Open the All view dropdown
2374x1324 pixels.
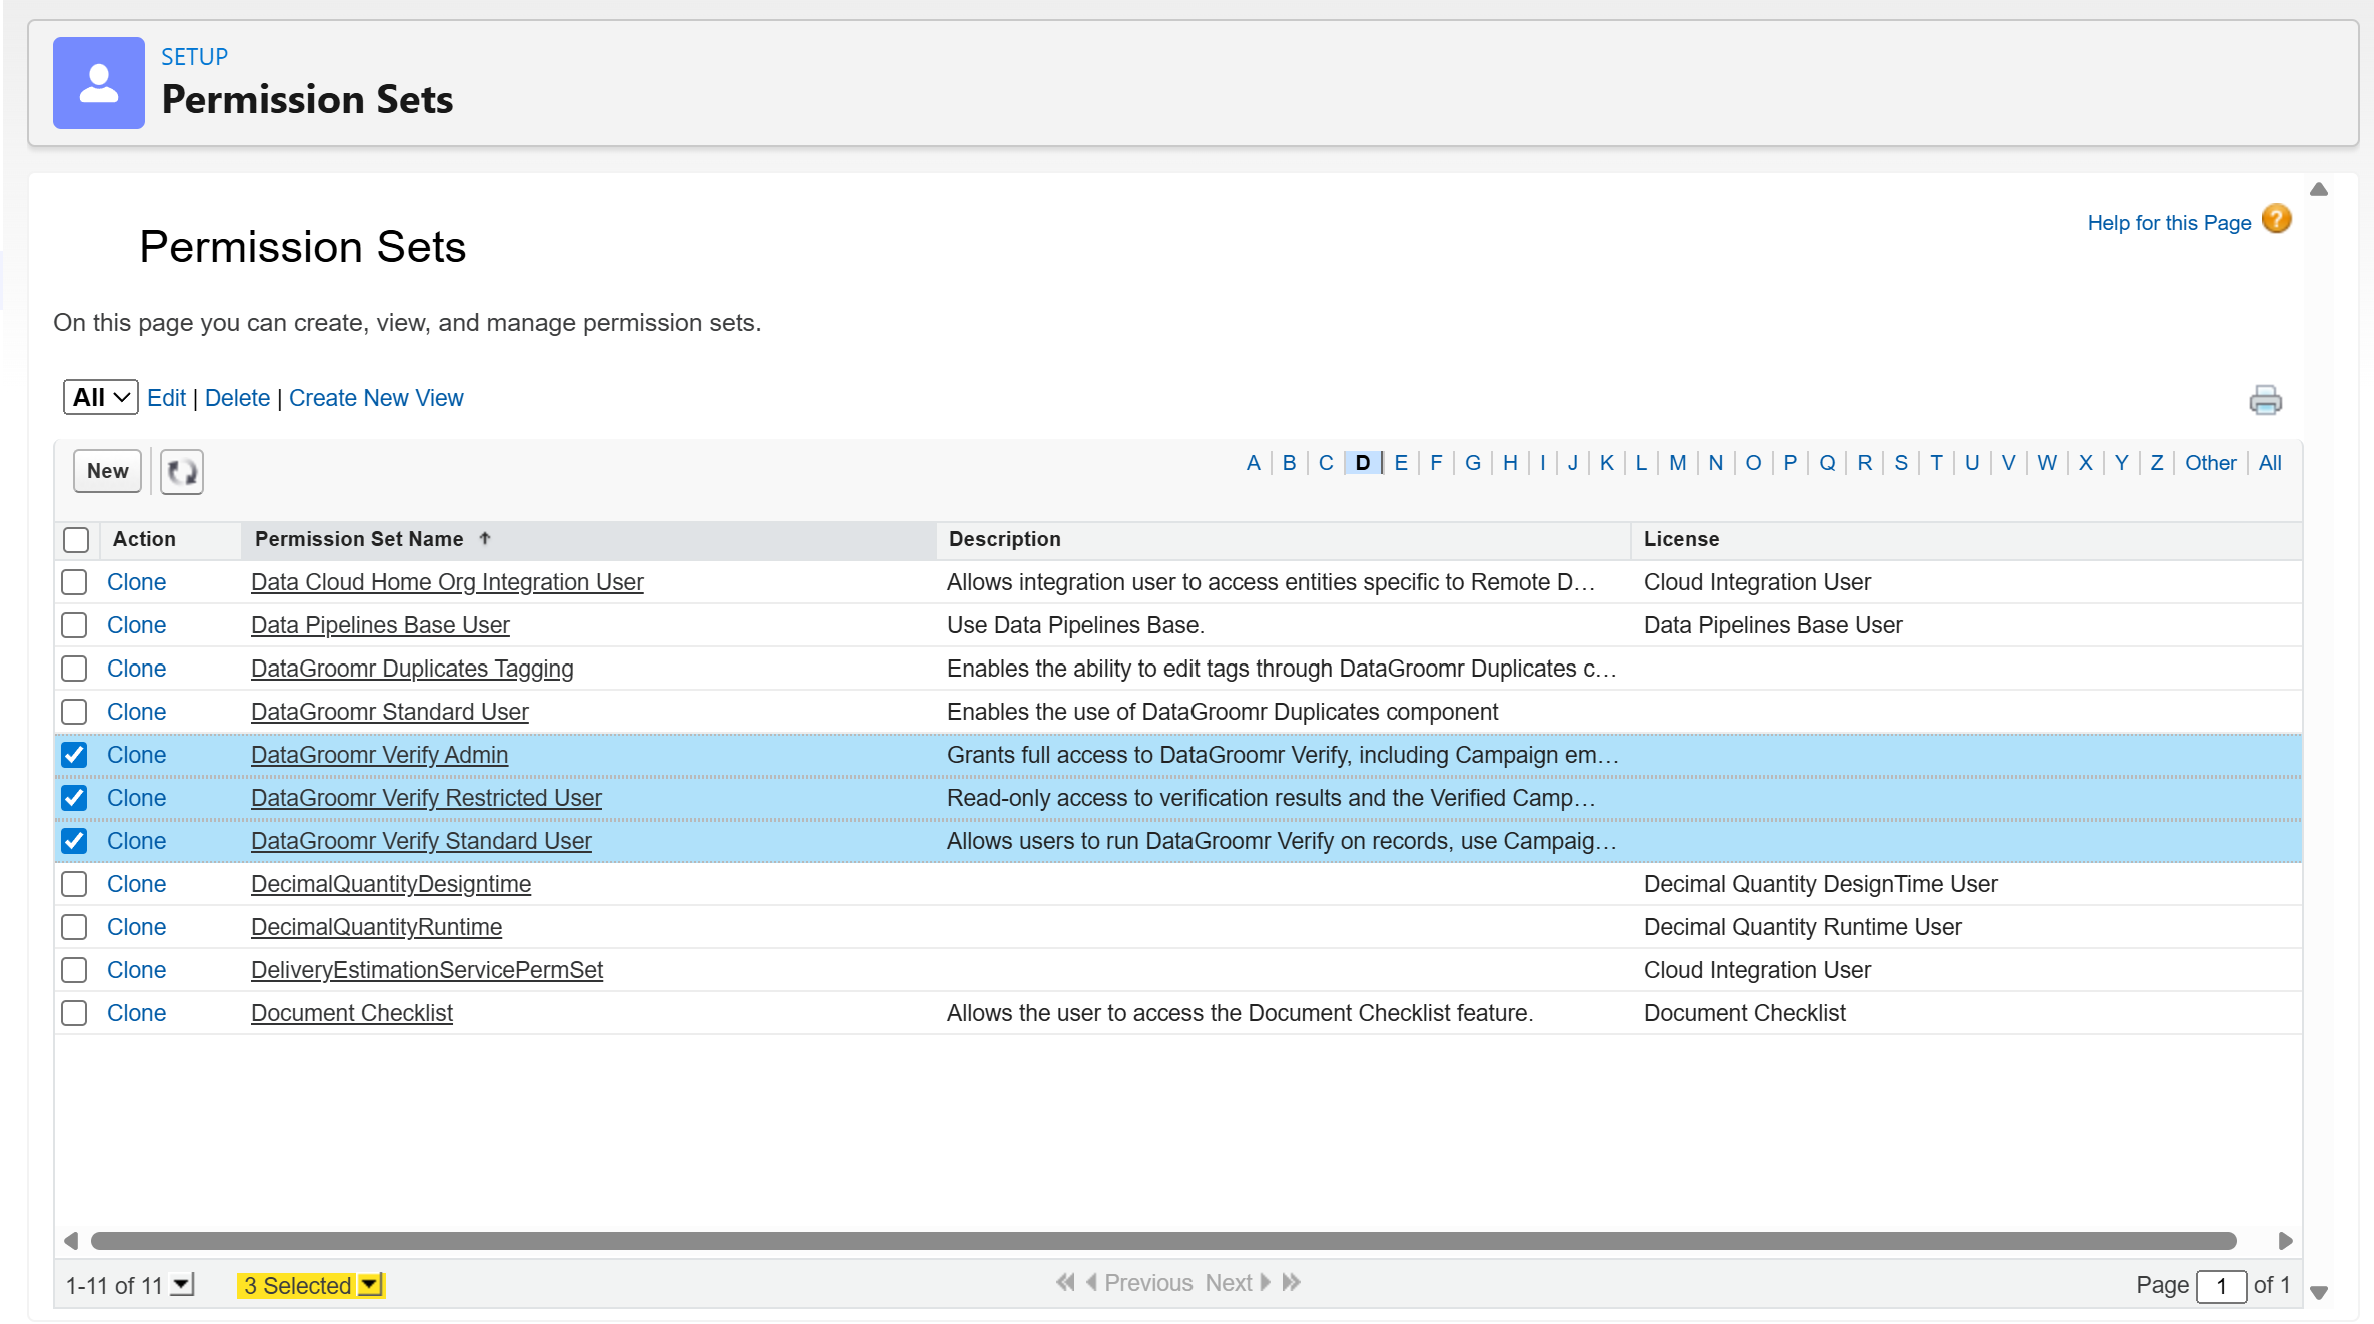(x=101, y=397)
